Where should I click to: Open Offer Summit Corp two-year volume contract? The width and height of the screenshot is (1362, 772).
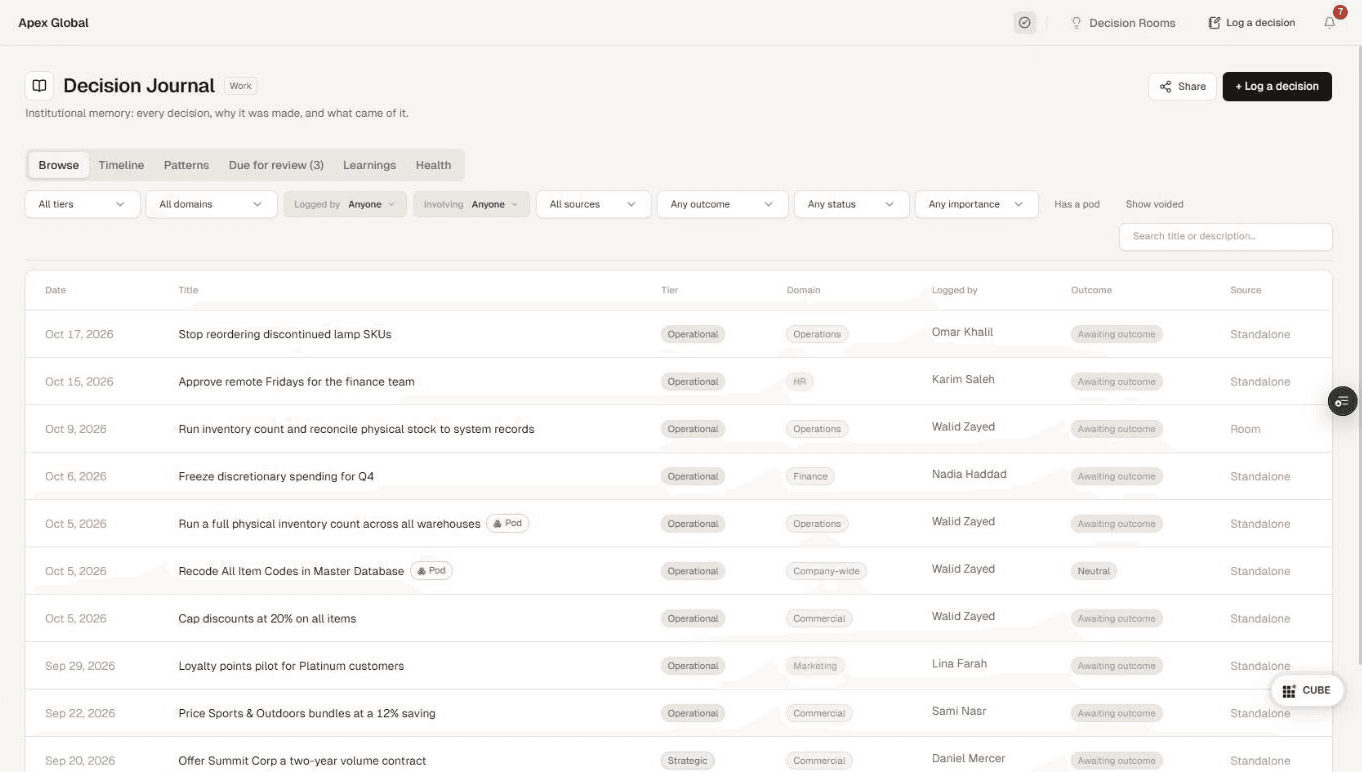[302, 761]
